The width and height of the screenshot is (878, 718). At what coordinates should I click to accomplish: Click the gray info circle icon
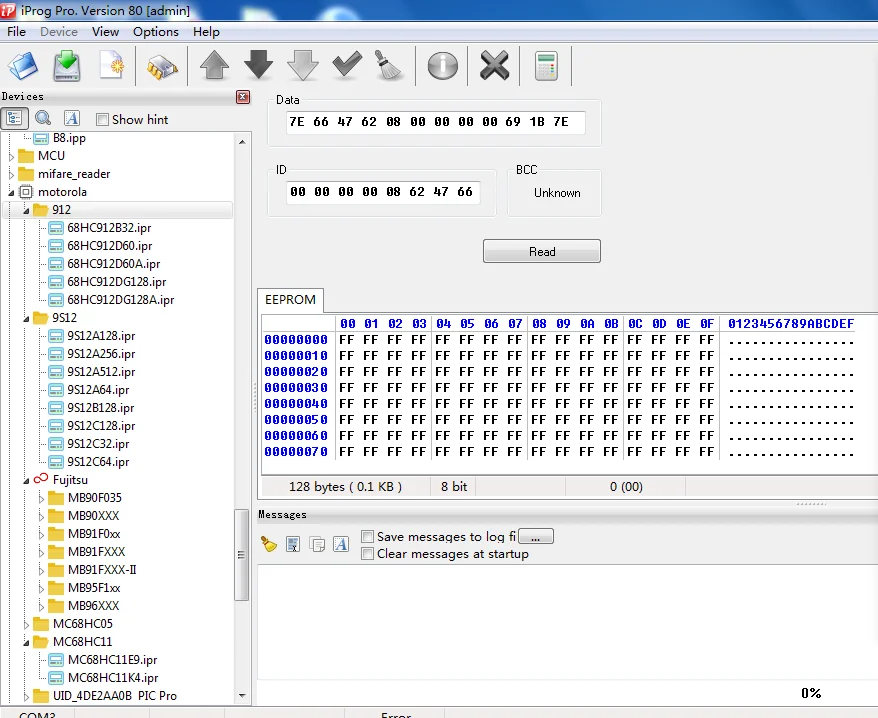pos(442,66)
